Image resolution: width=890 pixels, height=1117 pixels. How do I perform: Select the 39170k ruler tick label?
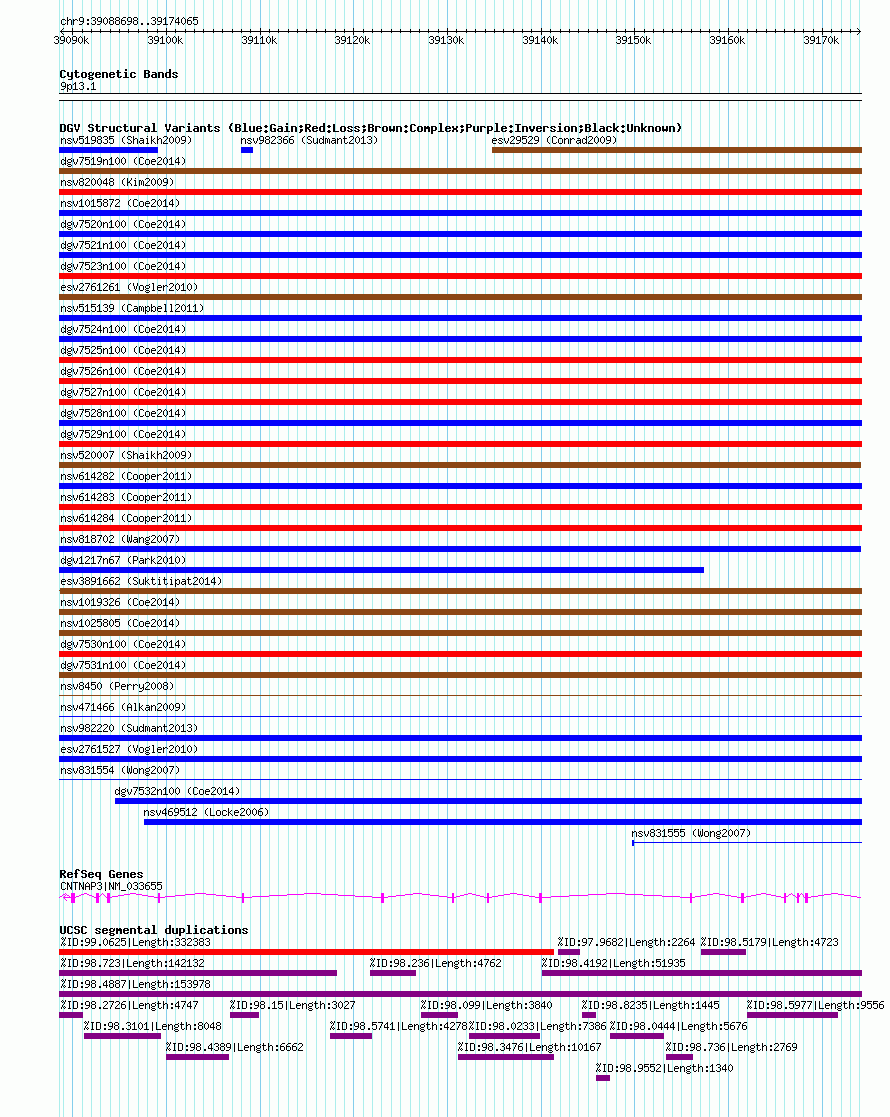[x=821, y=41]
